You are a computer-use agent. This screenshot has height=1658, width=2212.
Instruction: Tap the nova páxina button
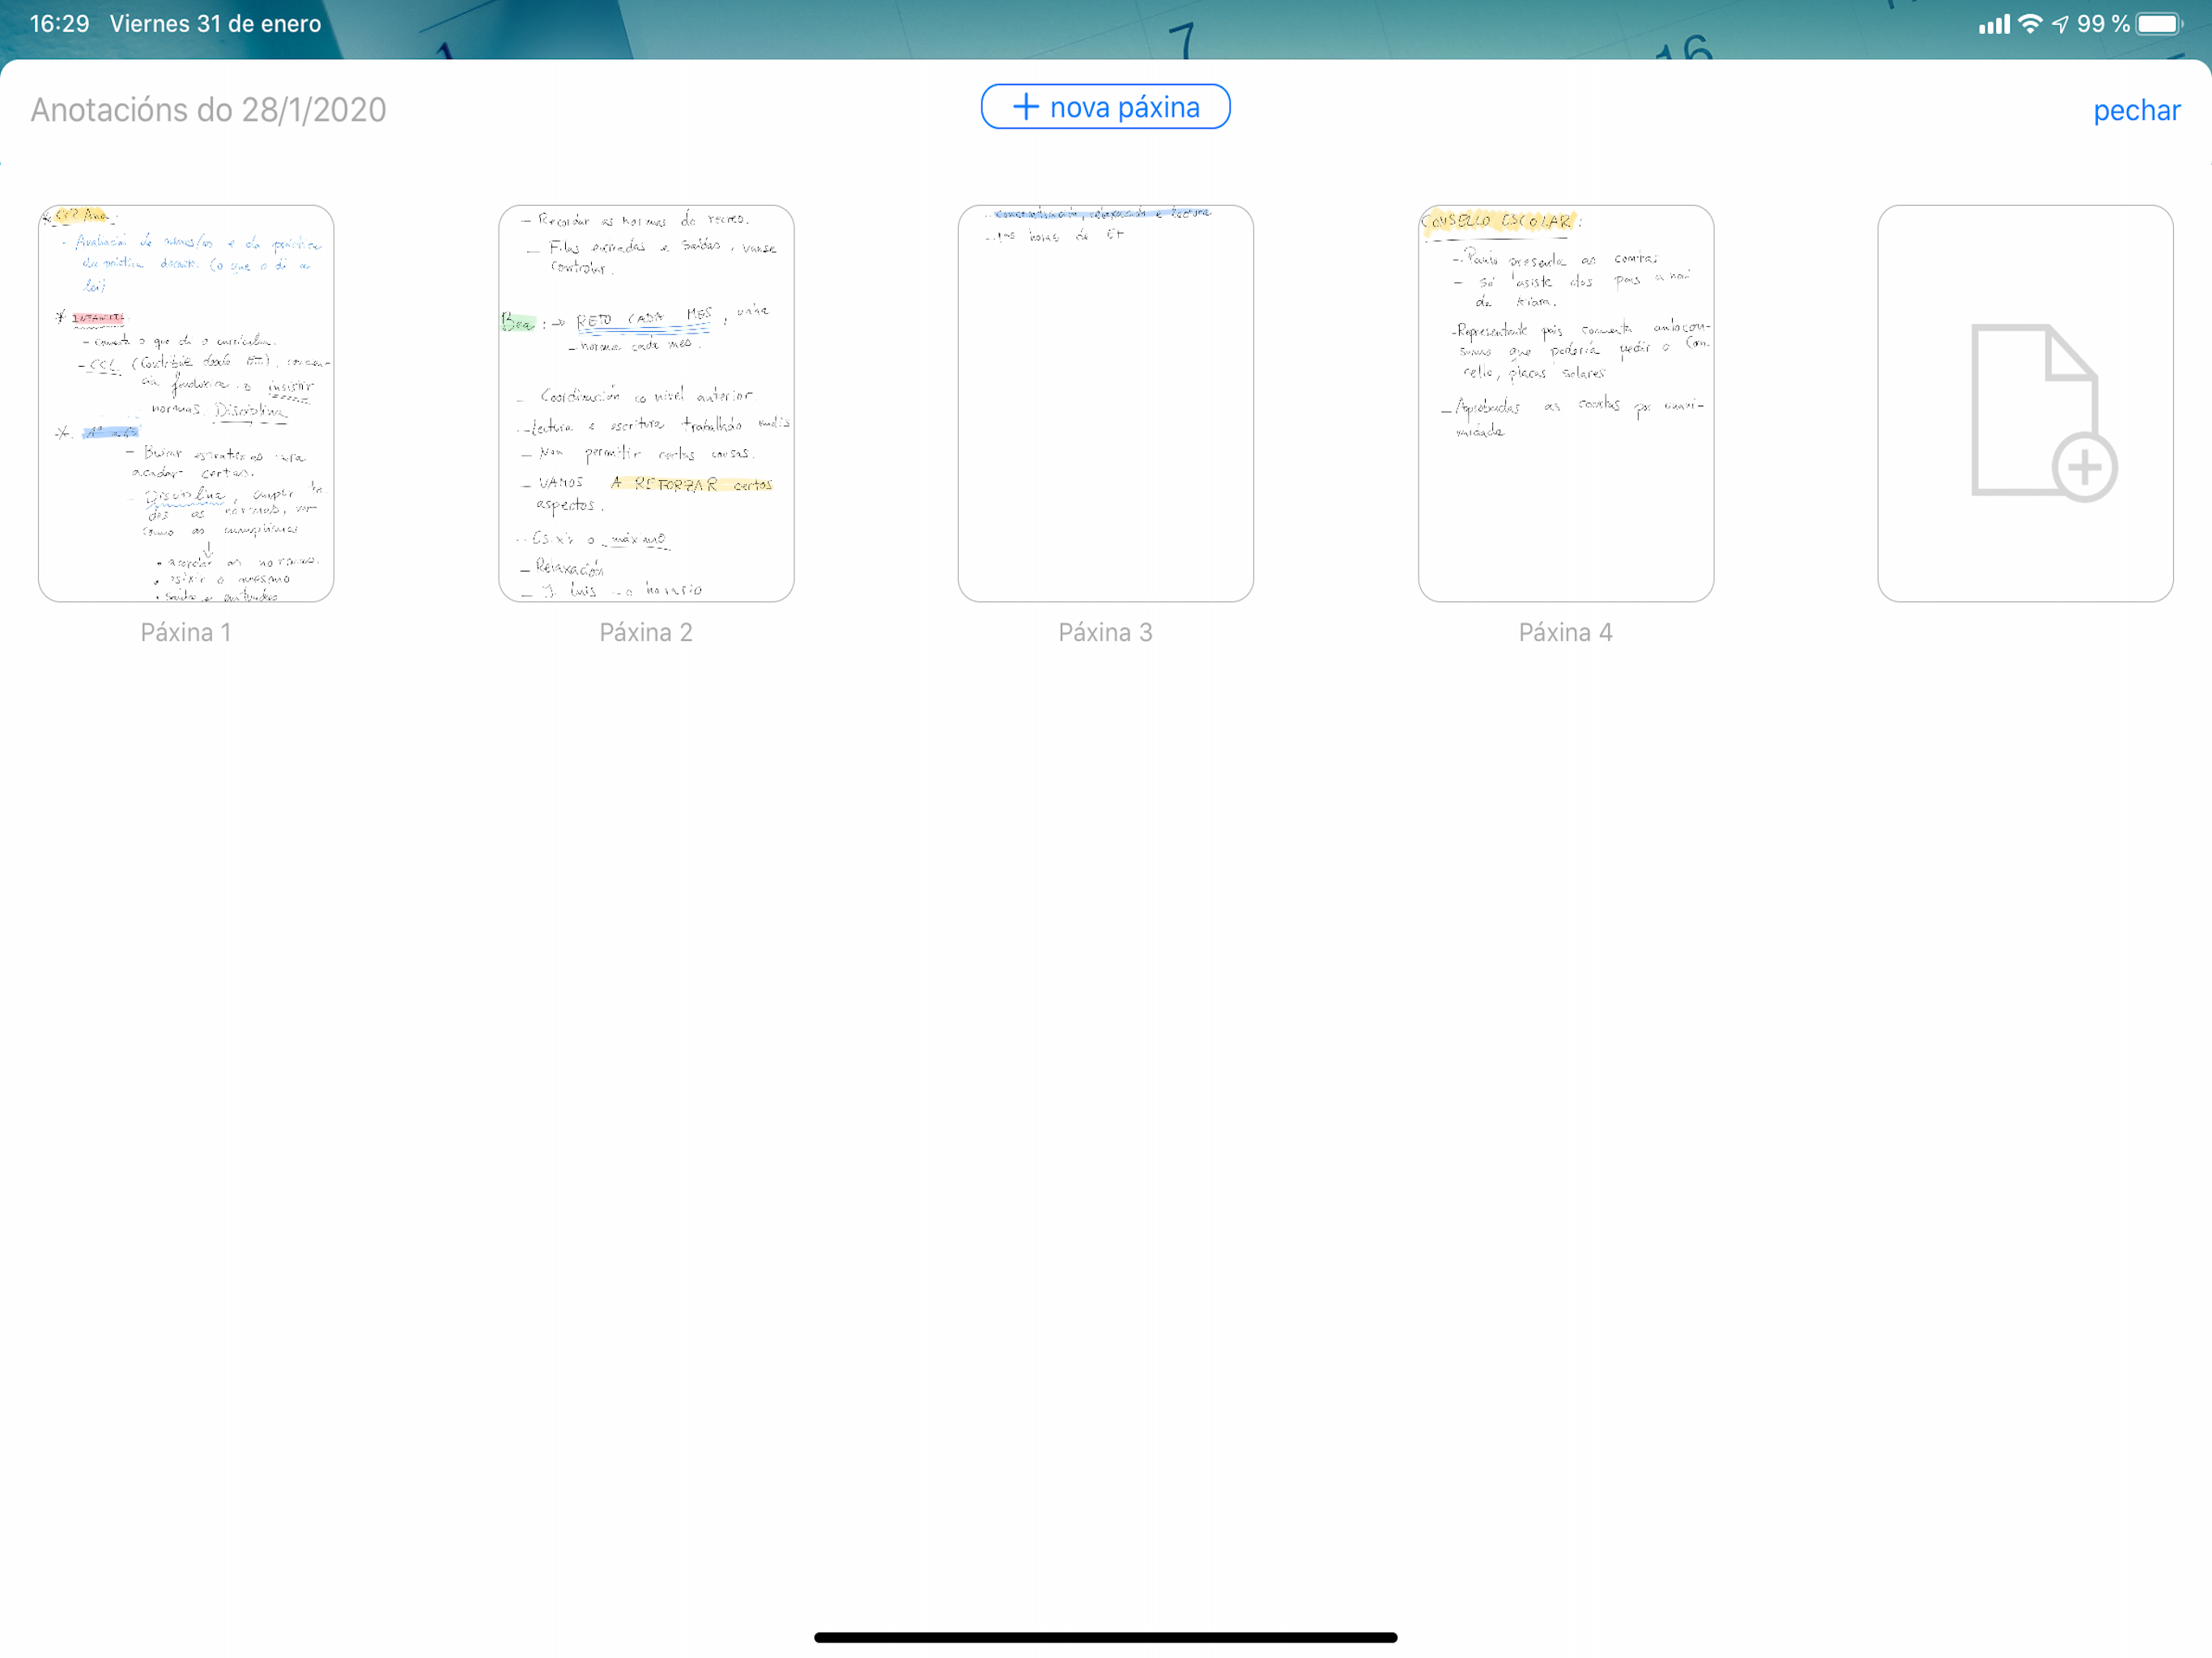[1105, 107]
